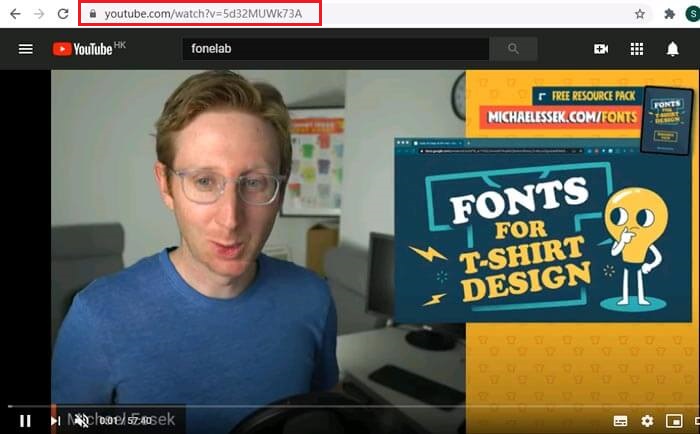The height and width of the screenshot is (434, 700).
Task: Click the browser forward arrow
Action: tap(39, 14)
